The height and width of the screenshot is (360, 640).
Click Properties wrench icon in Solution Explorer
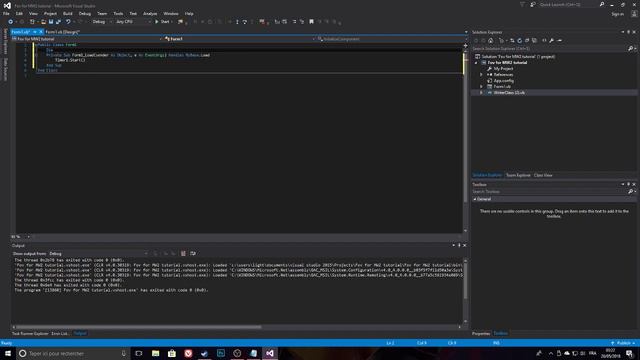click(x=551, y=40)
